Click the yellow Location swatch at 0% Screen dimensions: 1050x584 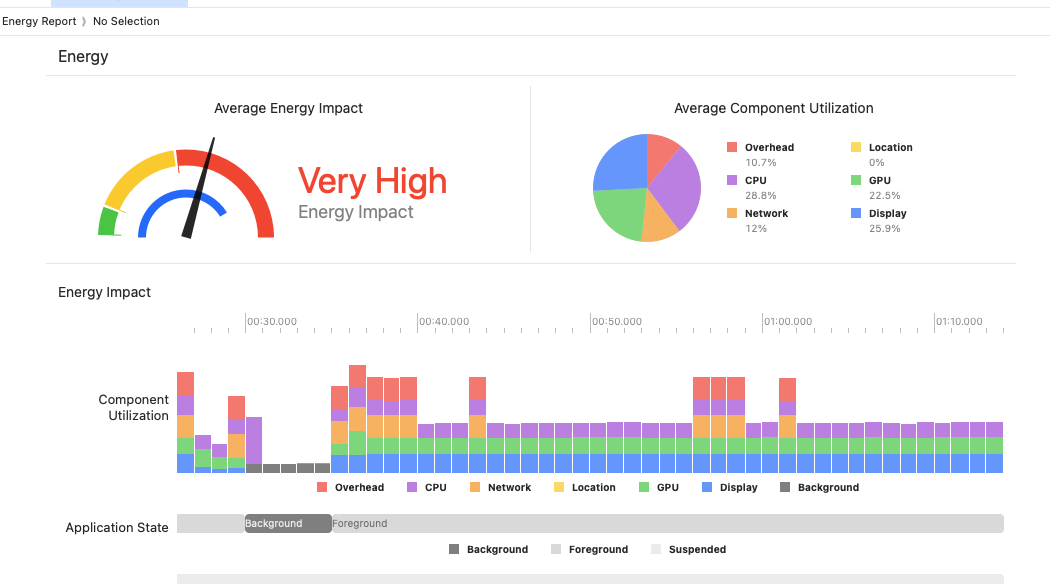pos(856,148)
